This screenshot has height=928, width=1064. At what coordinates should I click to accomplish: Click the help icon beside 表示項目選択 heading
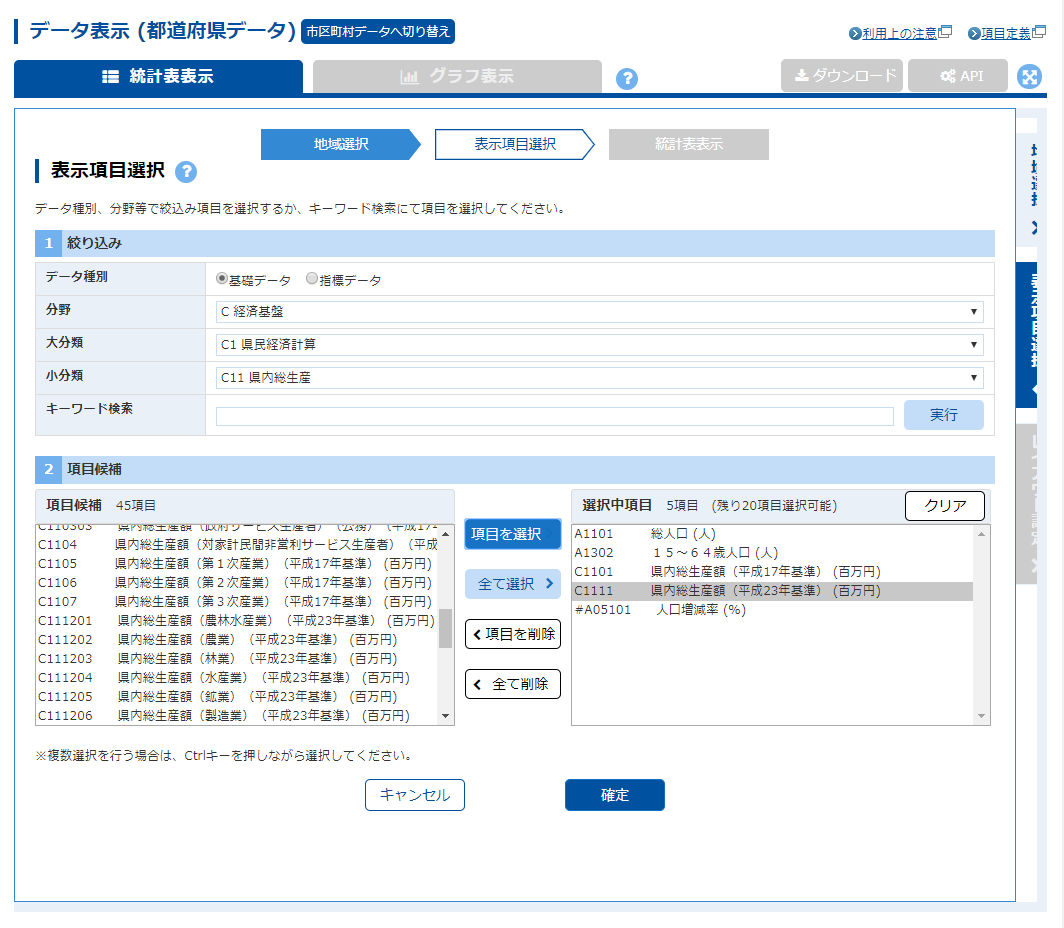coord(186,172)
